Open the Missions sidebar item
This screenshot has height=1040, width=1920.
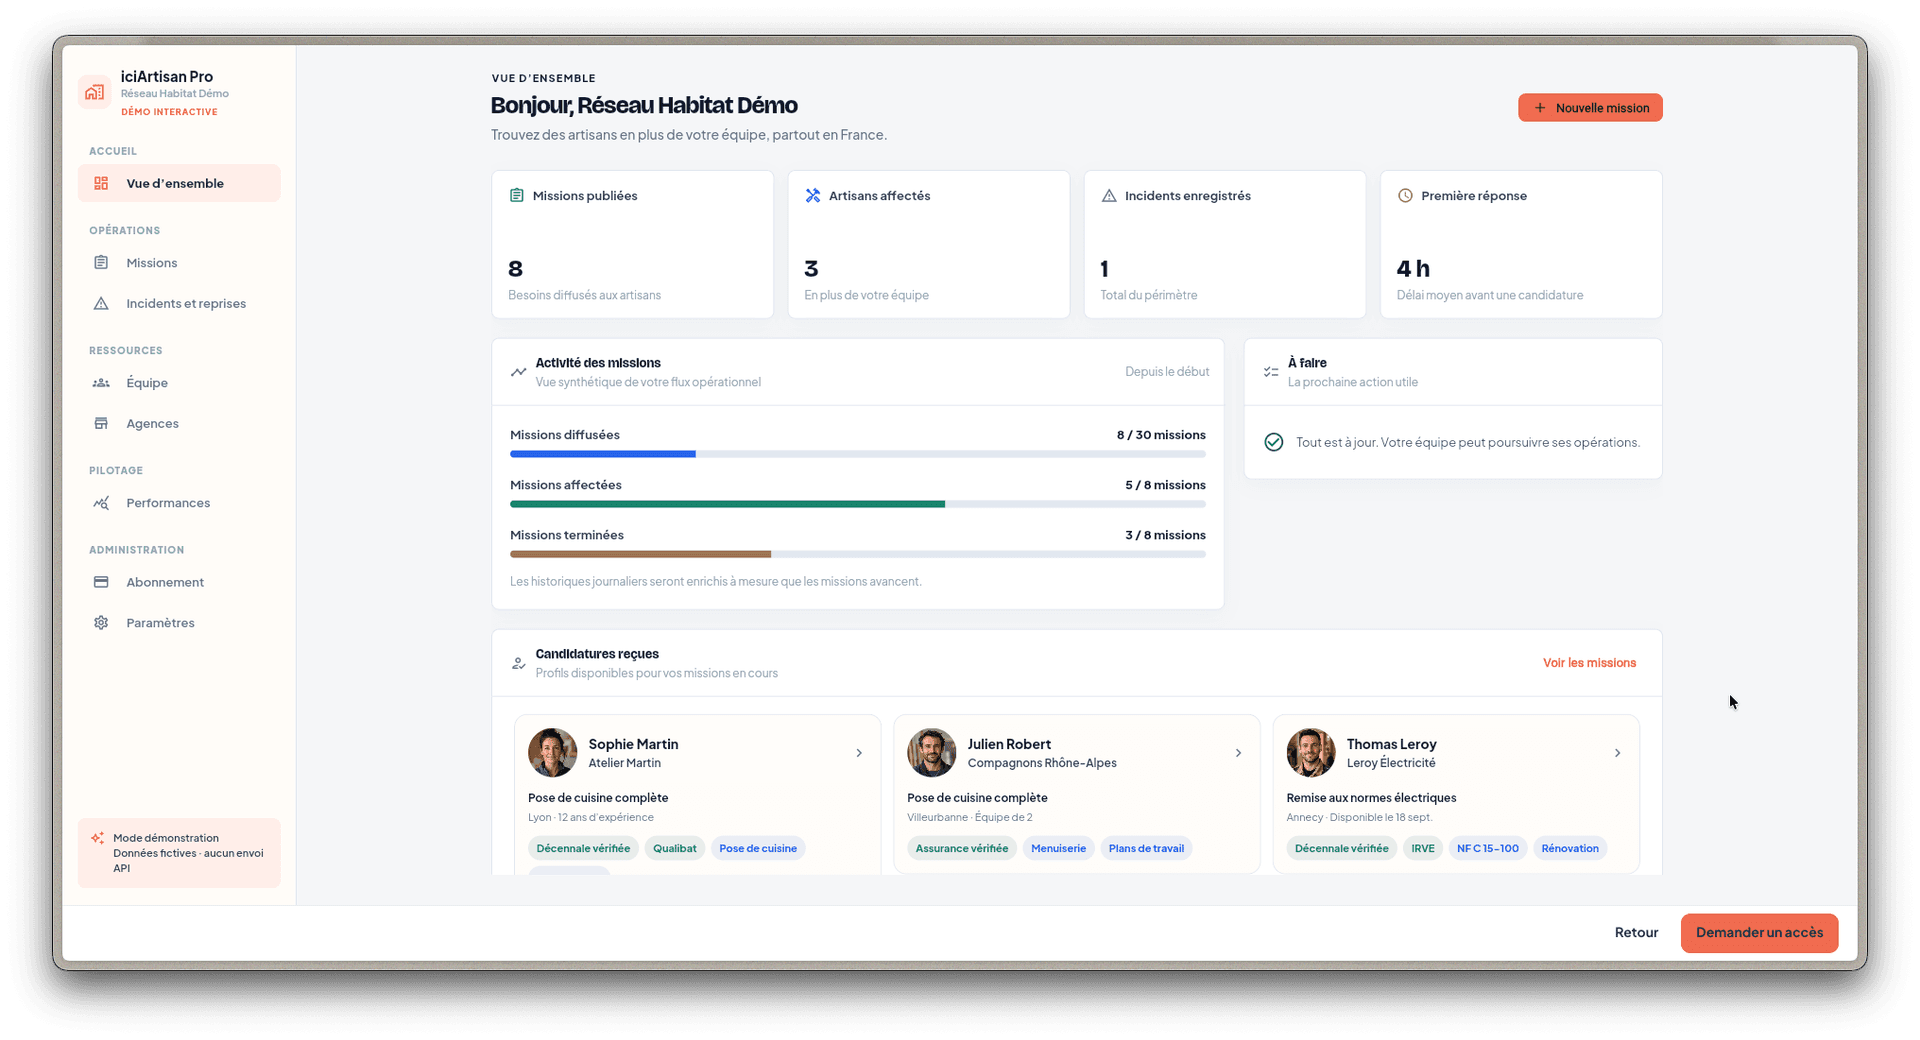179,263
